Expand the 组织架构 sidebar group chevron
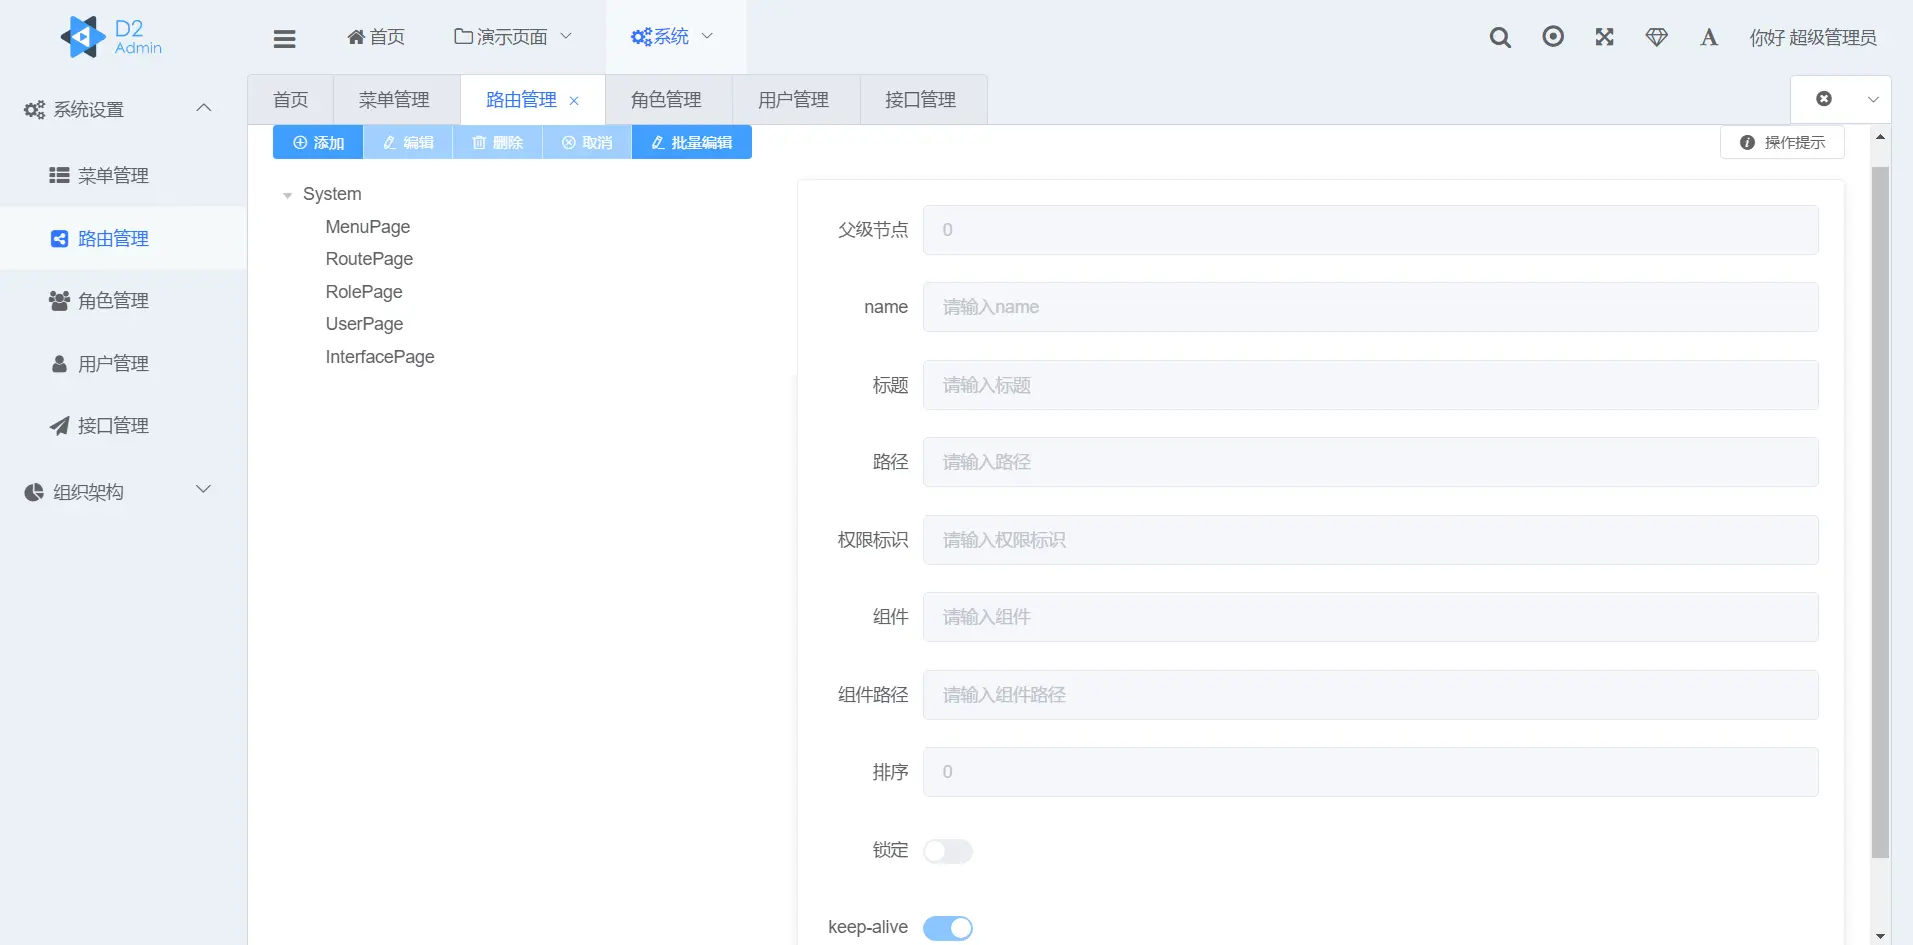 (x=204, y=489)
